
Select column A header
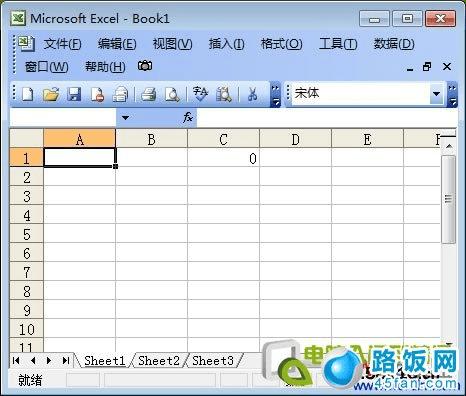pos(80,139)
